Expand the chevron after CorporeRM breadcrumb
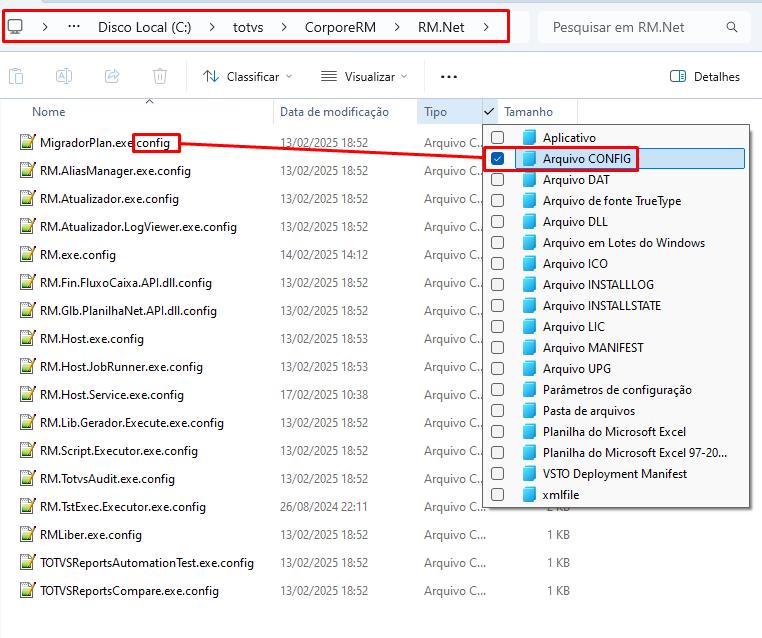Viewport: 762px width, 638px height. [397, 27]
